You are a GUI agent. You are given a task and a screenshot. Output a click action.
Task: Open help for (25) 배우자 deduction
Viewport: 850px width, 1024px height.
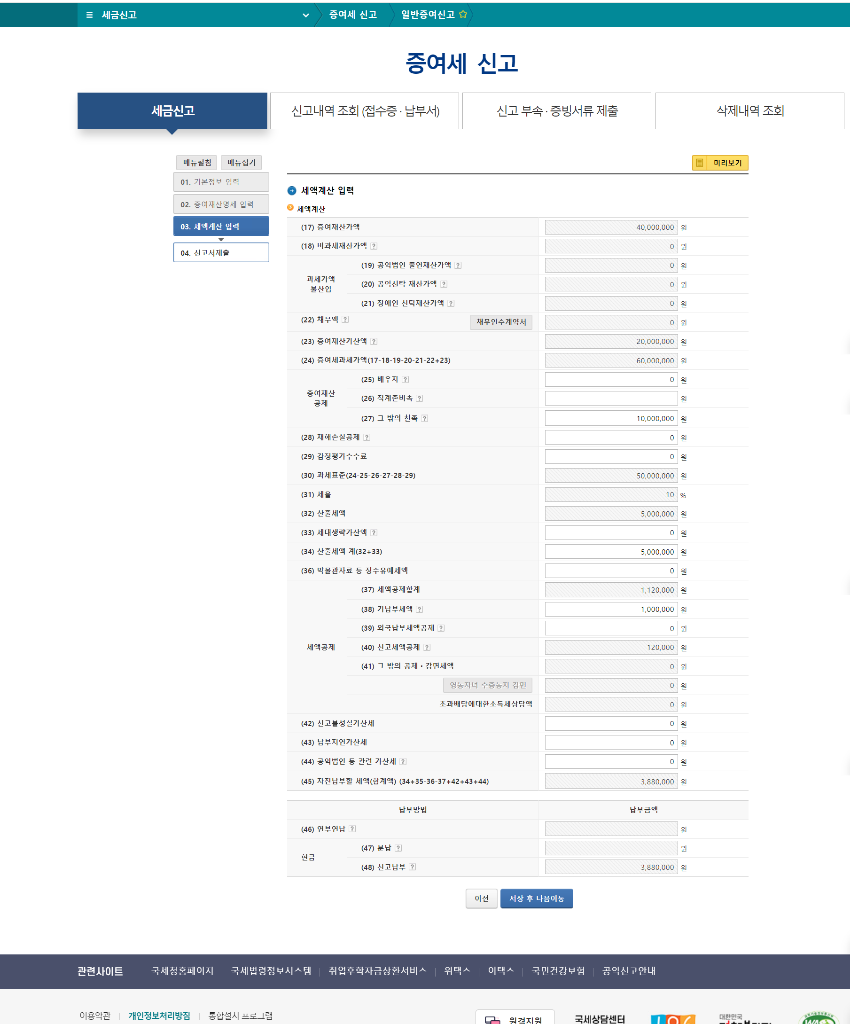coord(406,380)
